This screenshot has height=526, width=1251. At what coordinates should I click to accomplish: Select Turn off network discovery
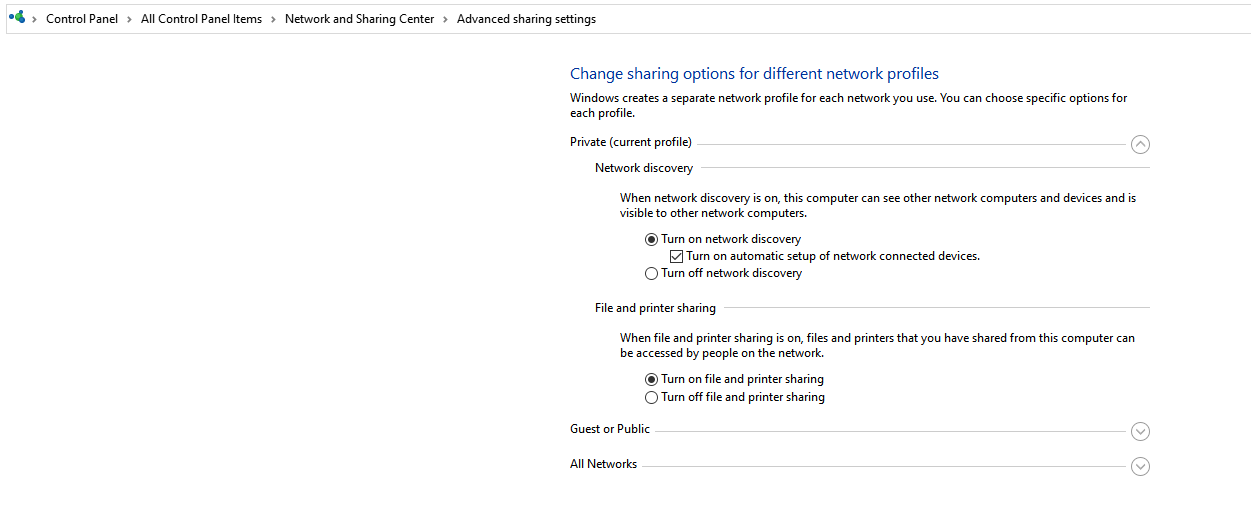tap(652, 273)
